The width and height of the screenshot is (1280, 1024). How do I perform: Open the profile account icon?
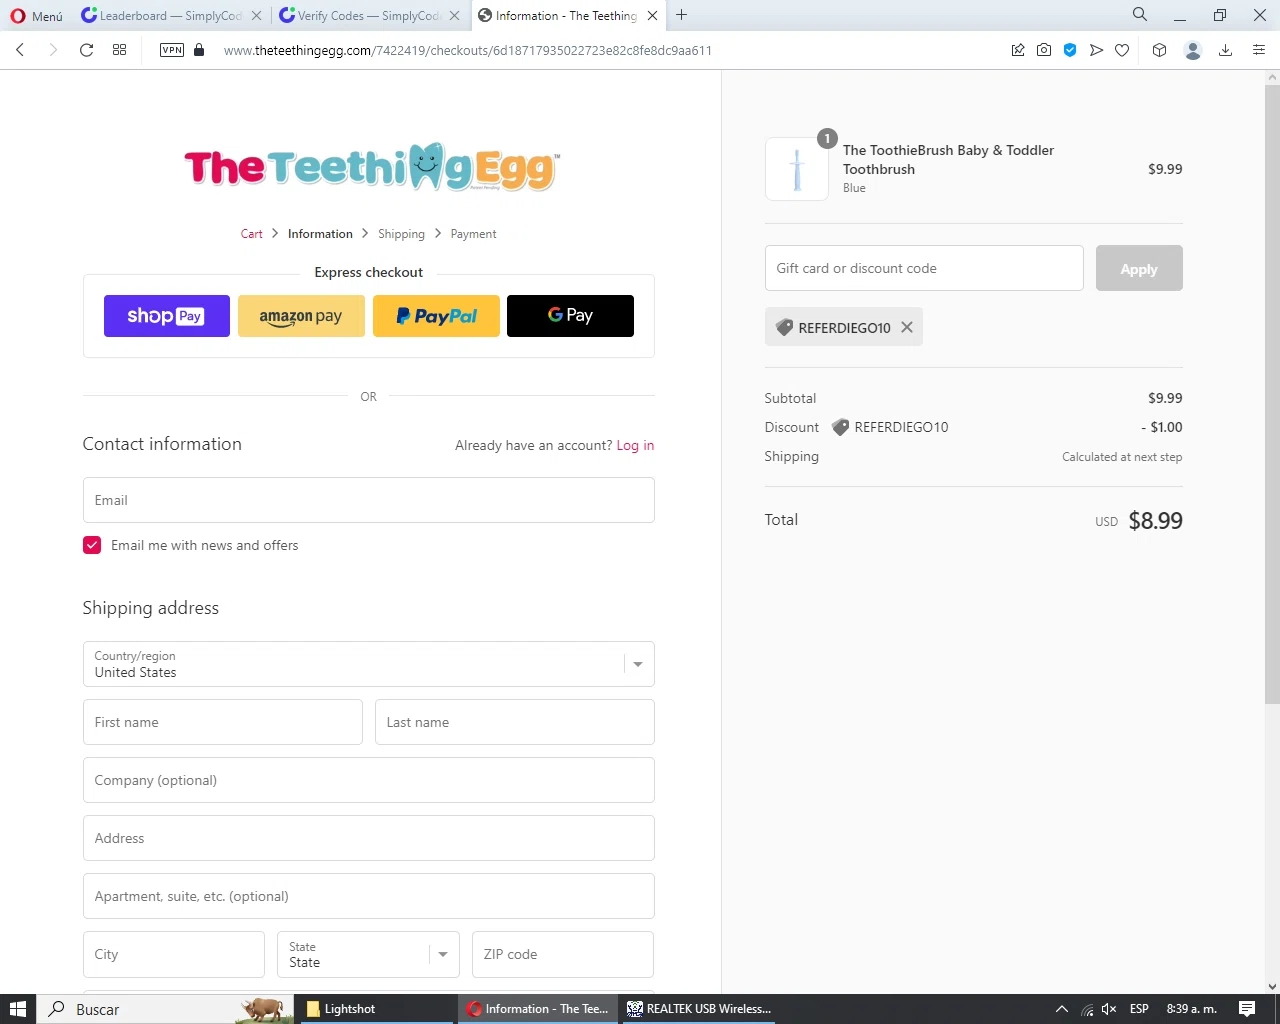pos(1192,50)
